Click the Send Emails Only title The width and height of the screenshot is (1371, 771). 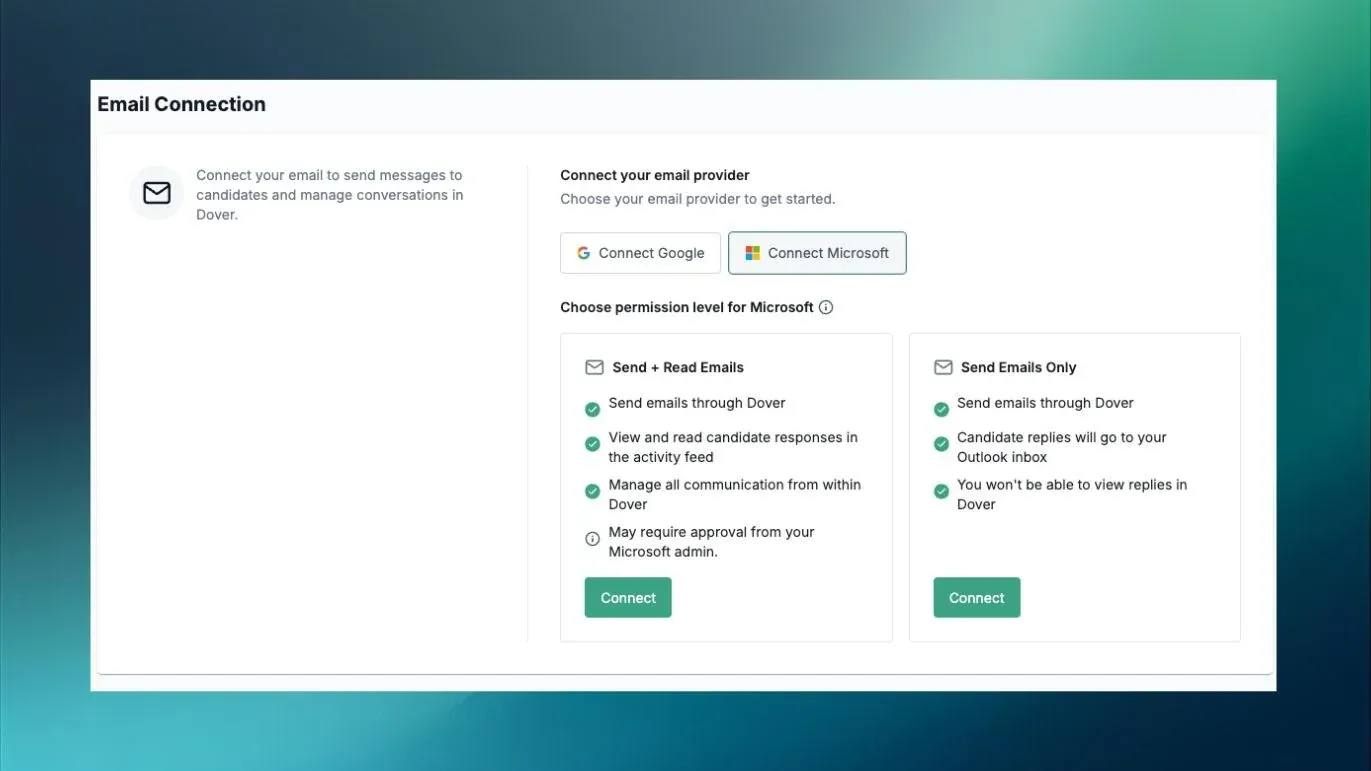coord(1019,368)
